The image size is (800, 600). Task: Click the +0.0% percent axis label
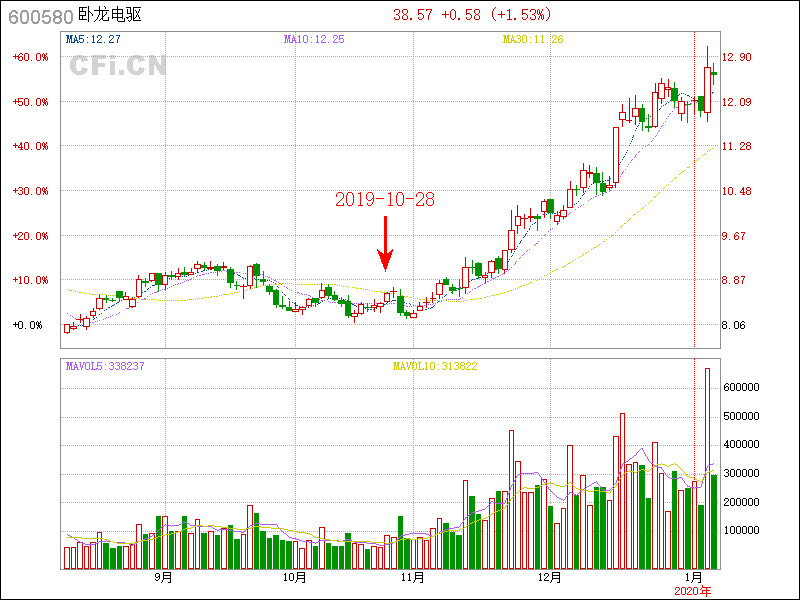[28, 325]
